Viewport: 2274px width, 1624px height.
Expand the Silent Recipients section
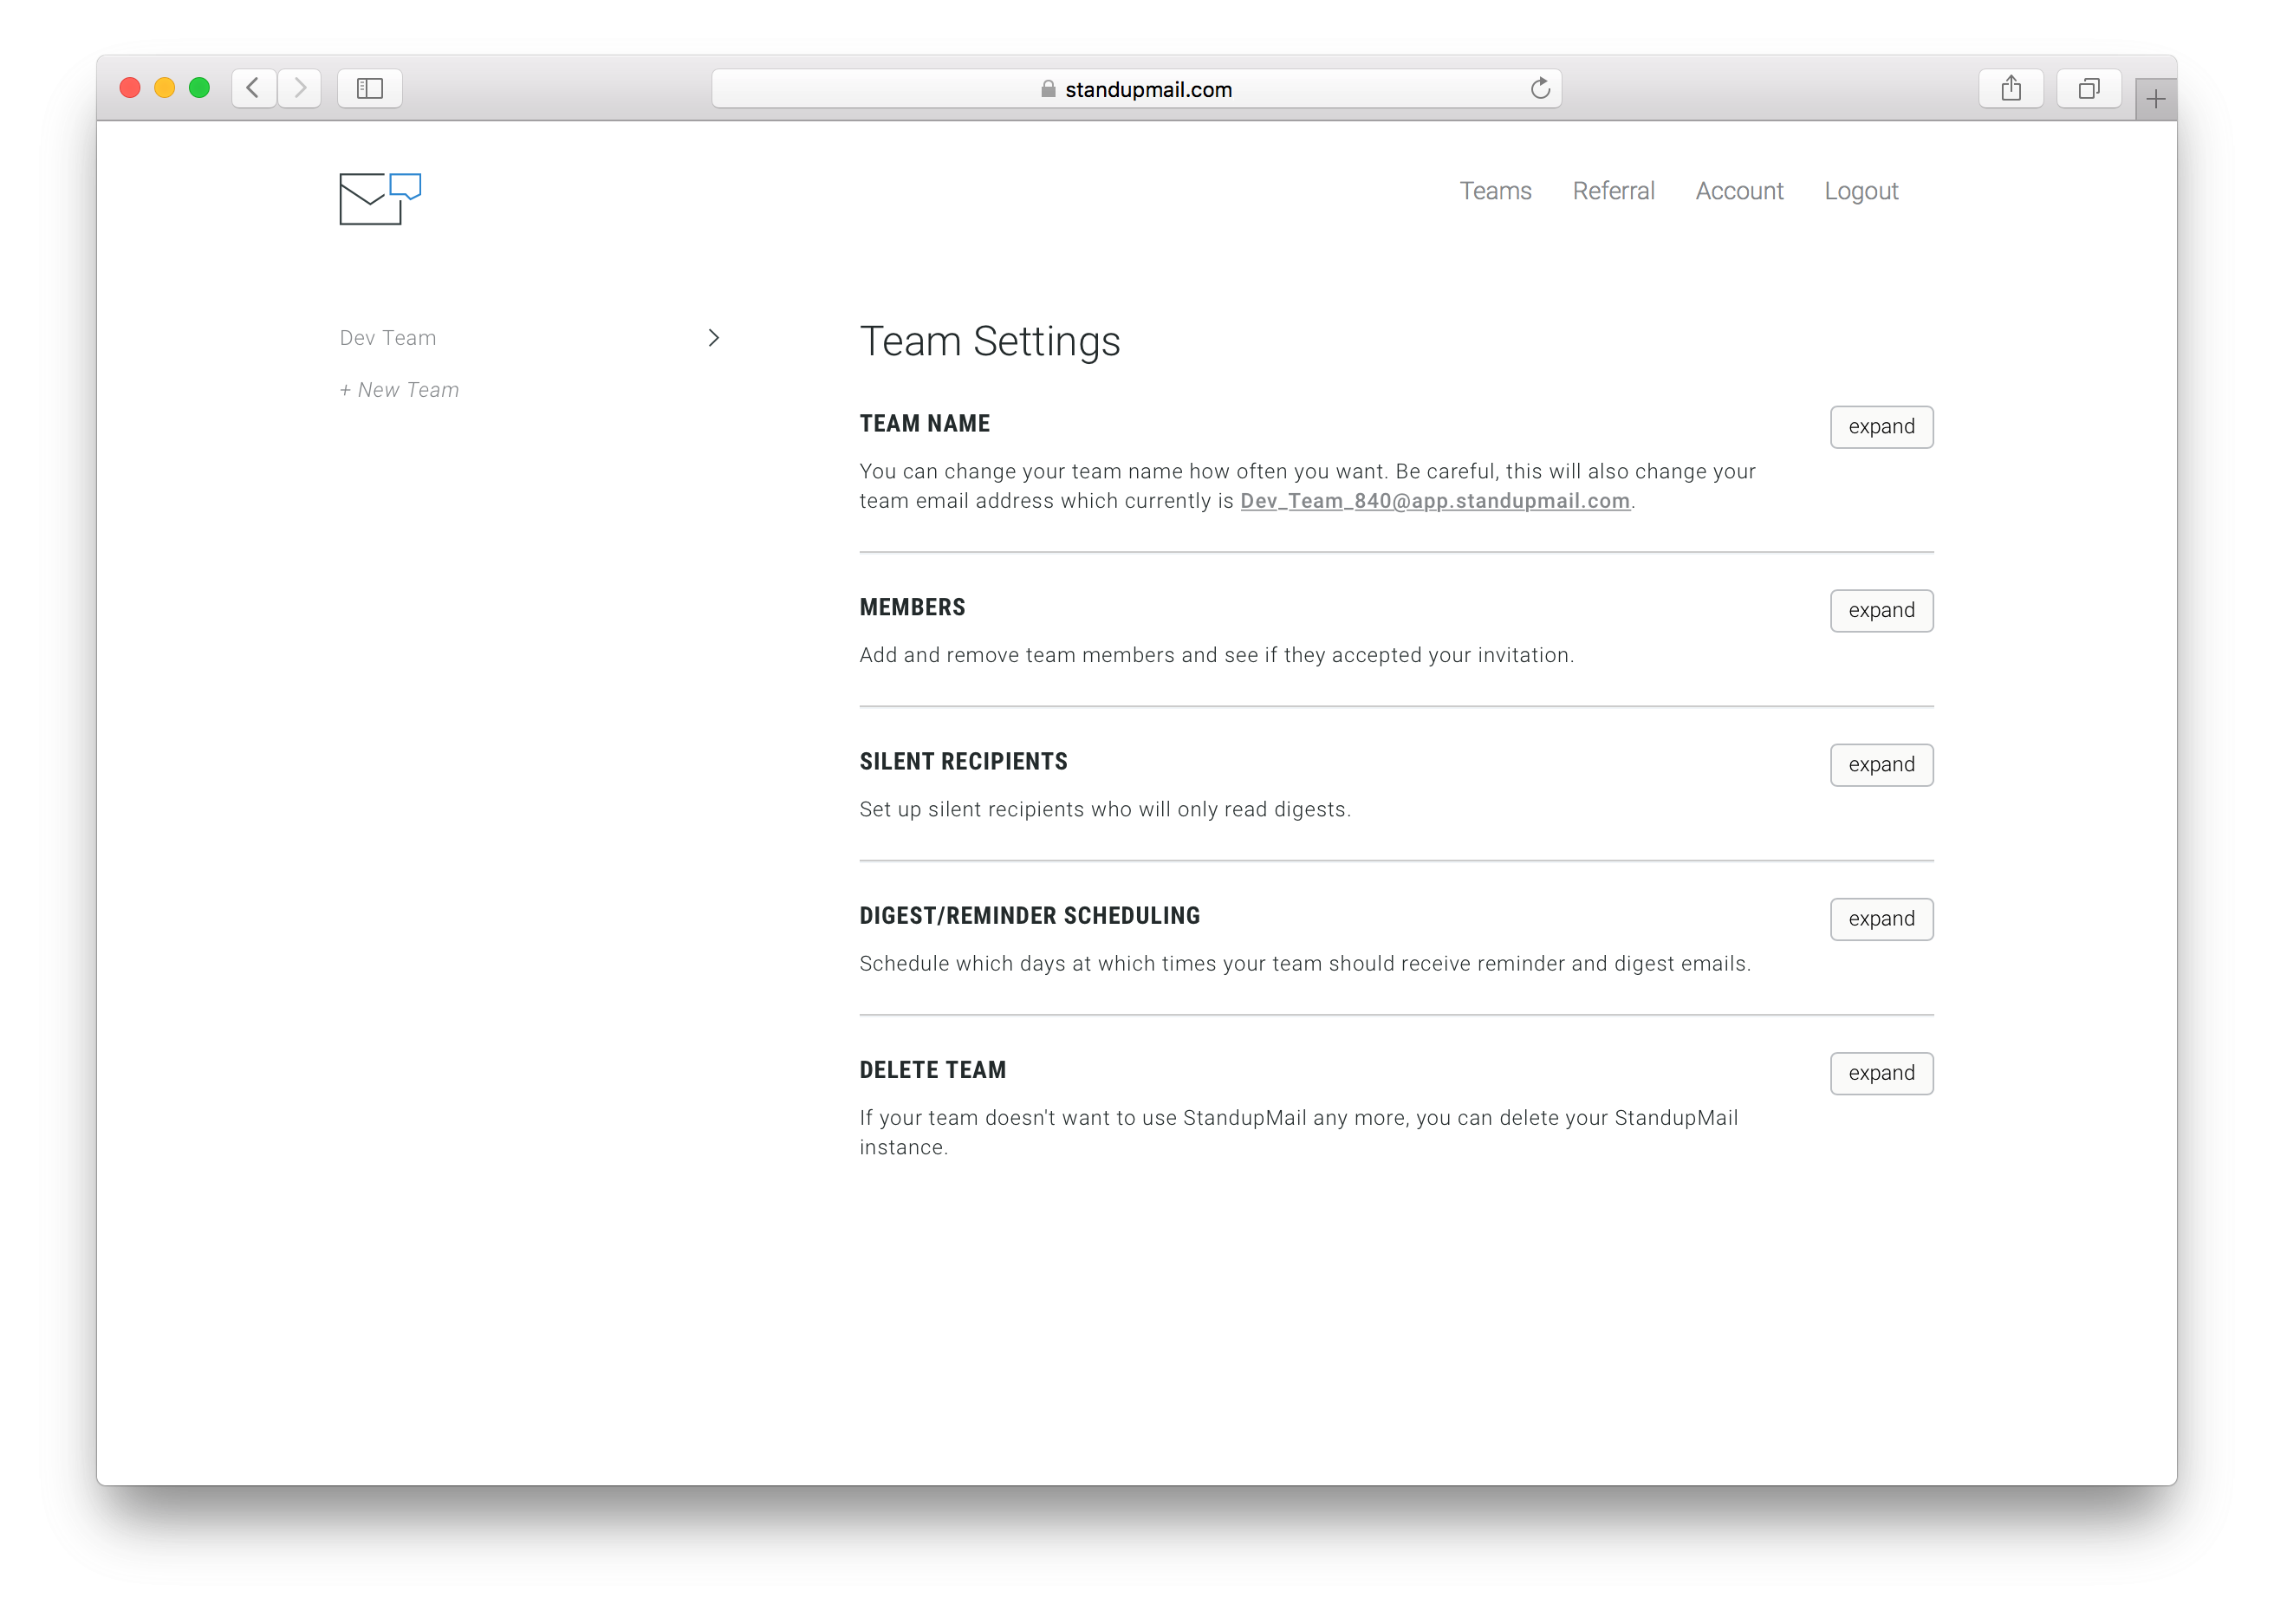coord(1881,765)
